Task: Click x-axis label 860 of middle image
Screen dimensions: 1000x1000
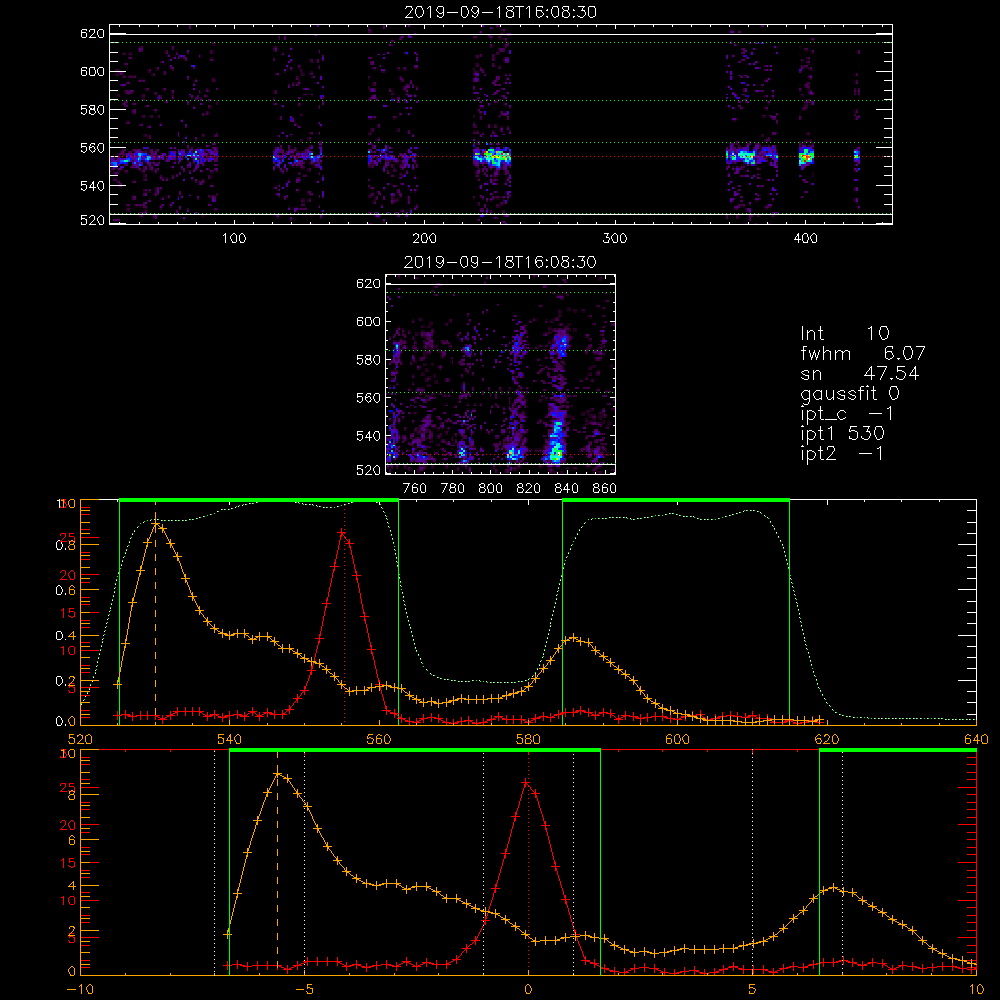Action: [x=605, y=489]
